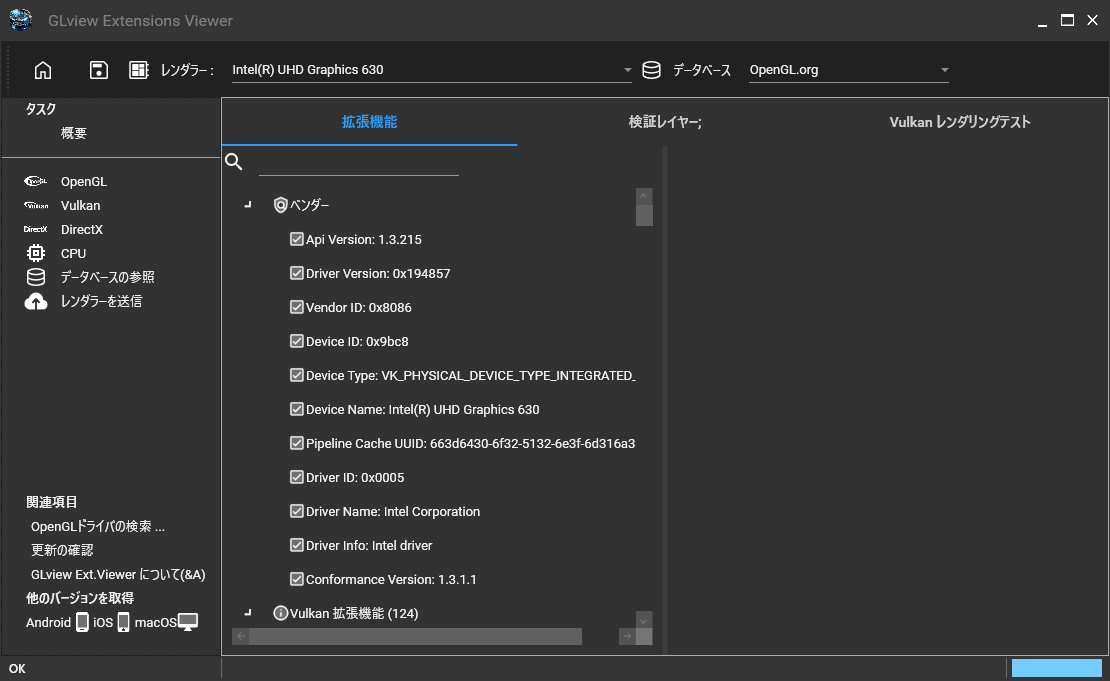Toggle the Driver Name: Intel Corporation checkbox
Image resolution: width=1110 pixels, height=681 pixels.
click(297, 511)
